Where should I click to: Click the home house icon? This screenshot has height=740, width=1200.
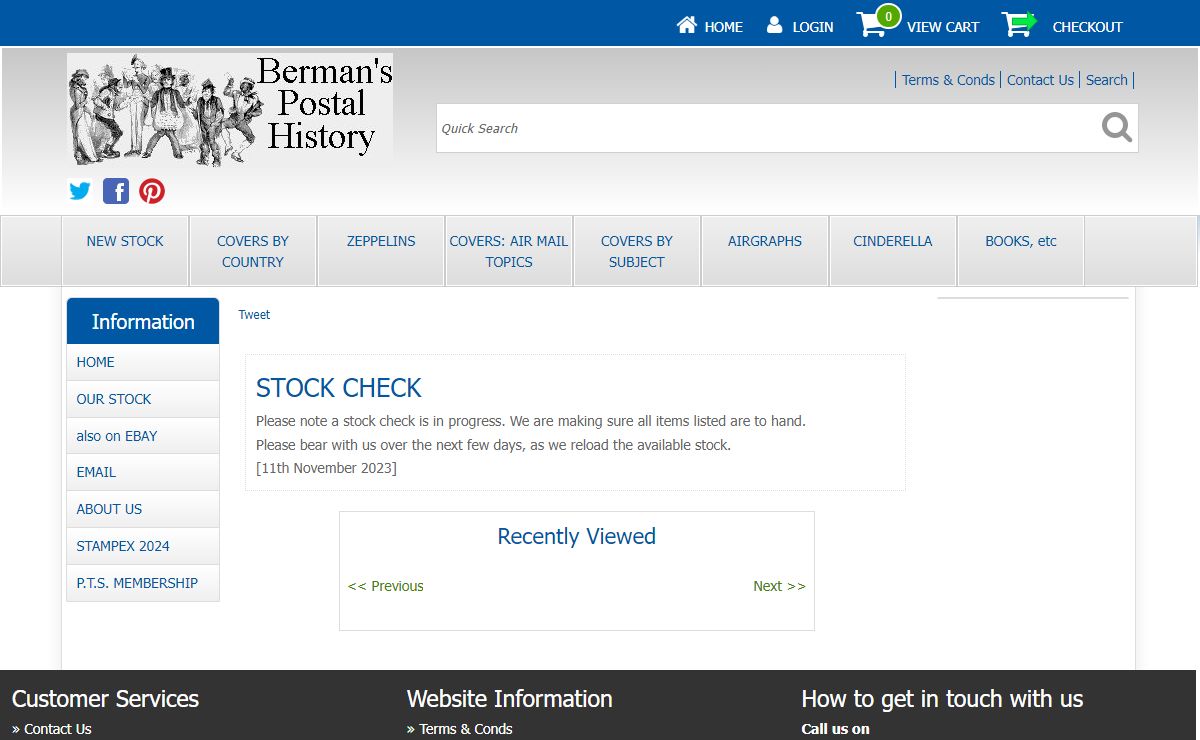(x=686, y=25)
